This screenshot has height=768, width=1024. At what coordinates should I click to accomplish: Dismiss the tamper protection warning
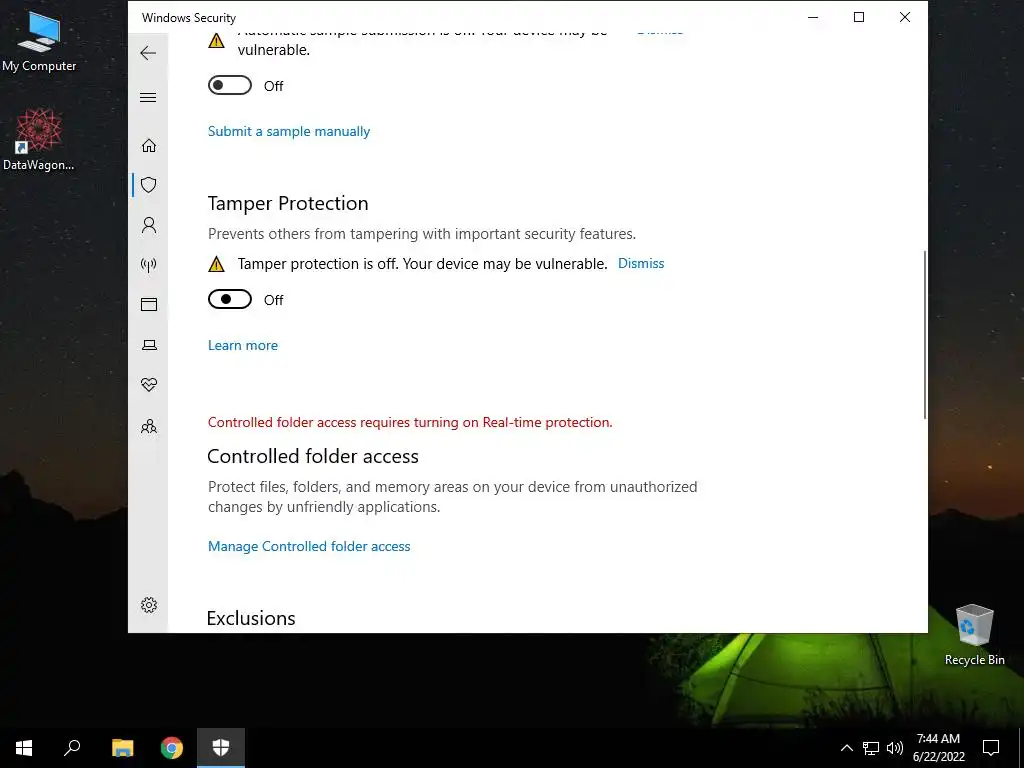pyautogui.click(x=641, y=263)
